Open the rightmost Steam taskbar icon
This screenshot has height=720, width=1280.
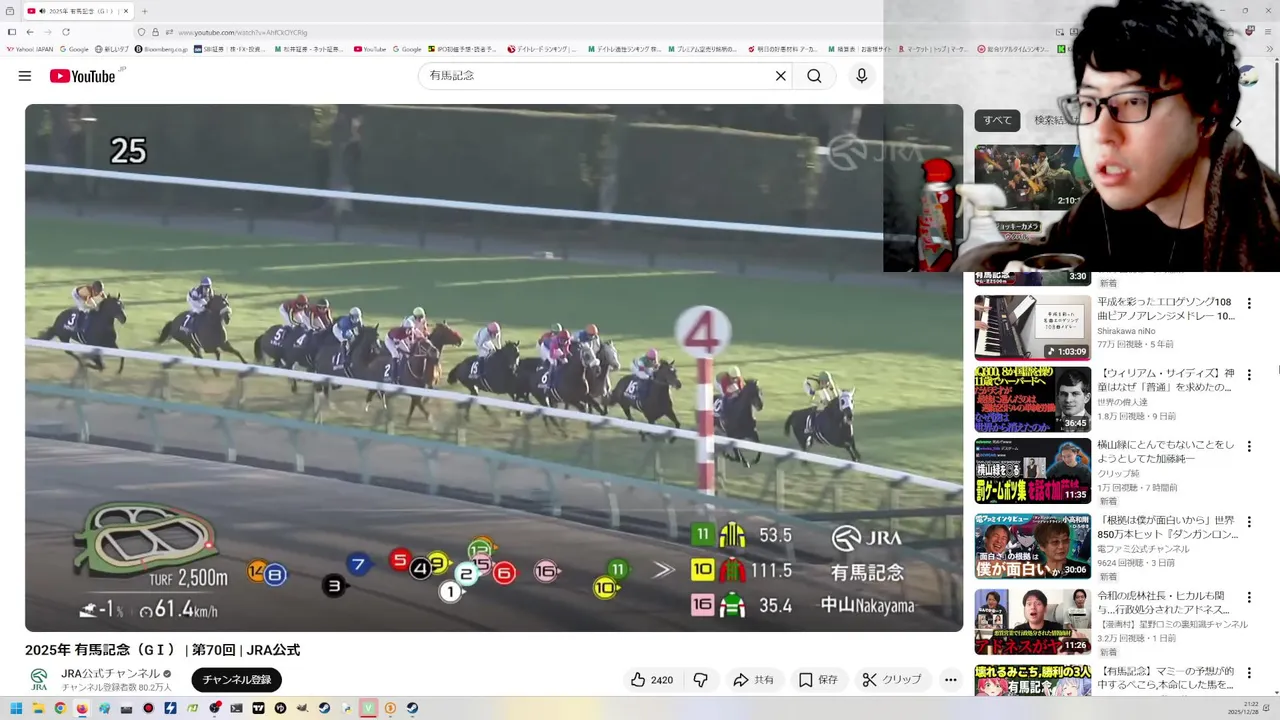[x=412, y=708]
